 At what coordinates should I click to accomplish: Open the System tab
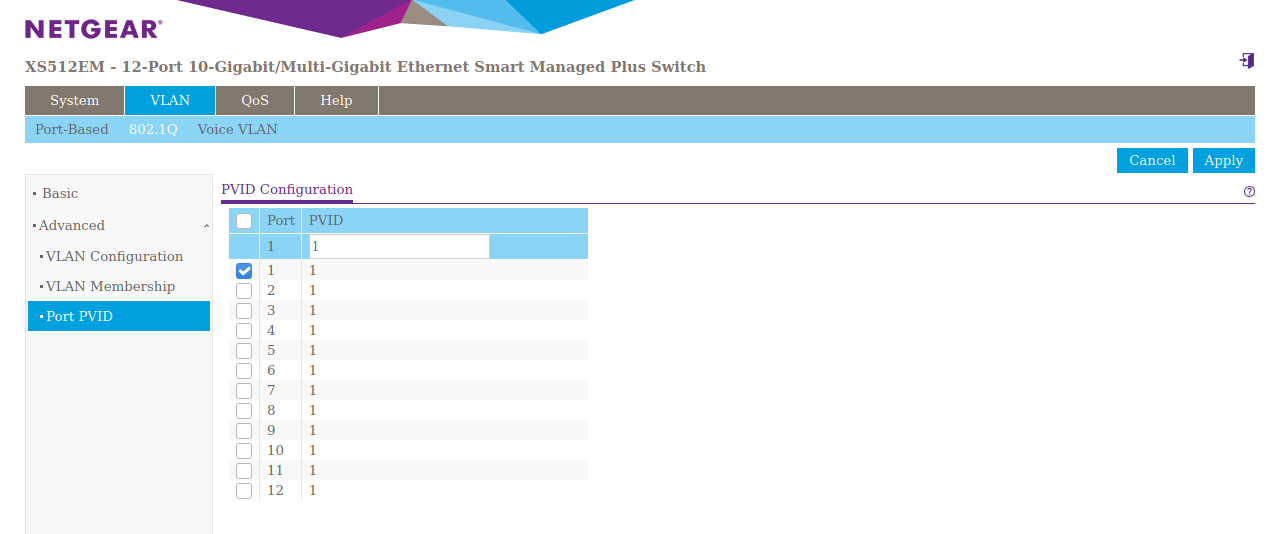tap(75, 101)
